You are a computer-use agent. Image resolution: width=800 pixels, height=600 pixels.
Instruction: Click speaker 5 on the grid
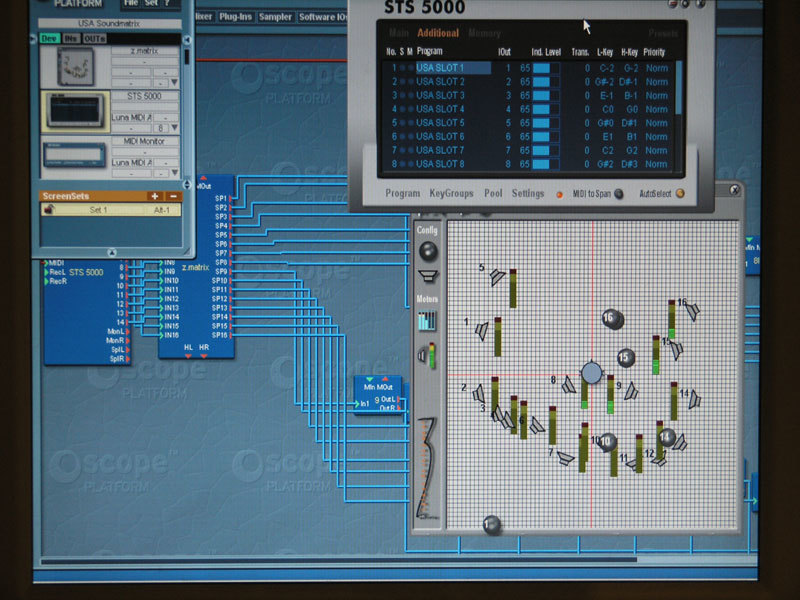(x=497, y=277)
